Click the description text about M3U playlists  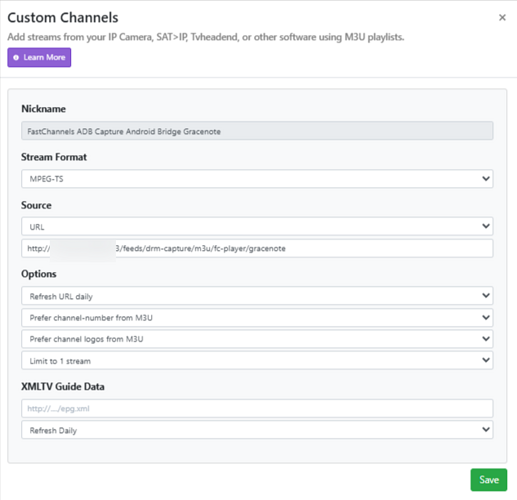click(x=206, y=37)
